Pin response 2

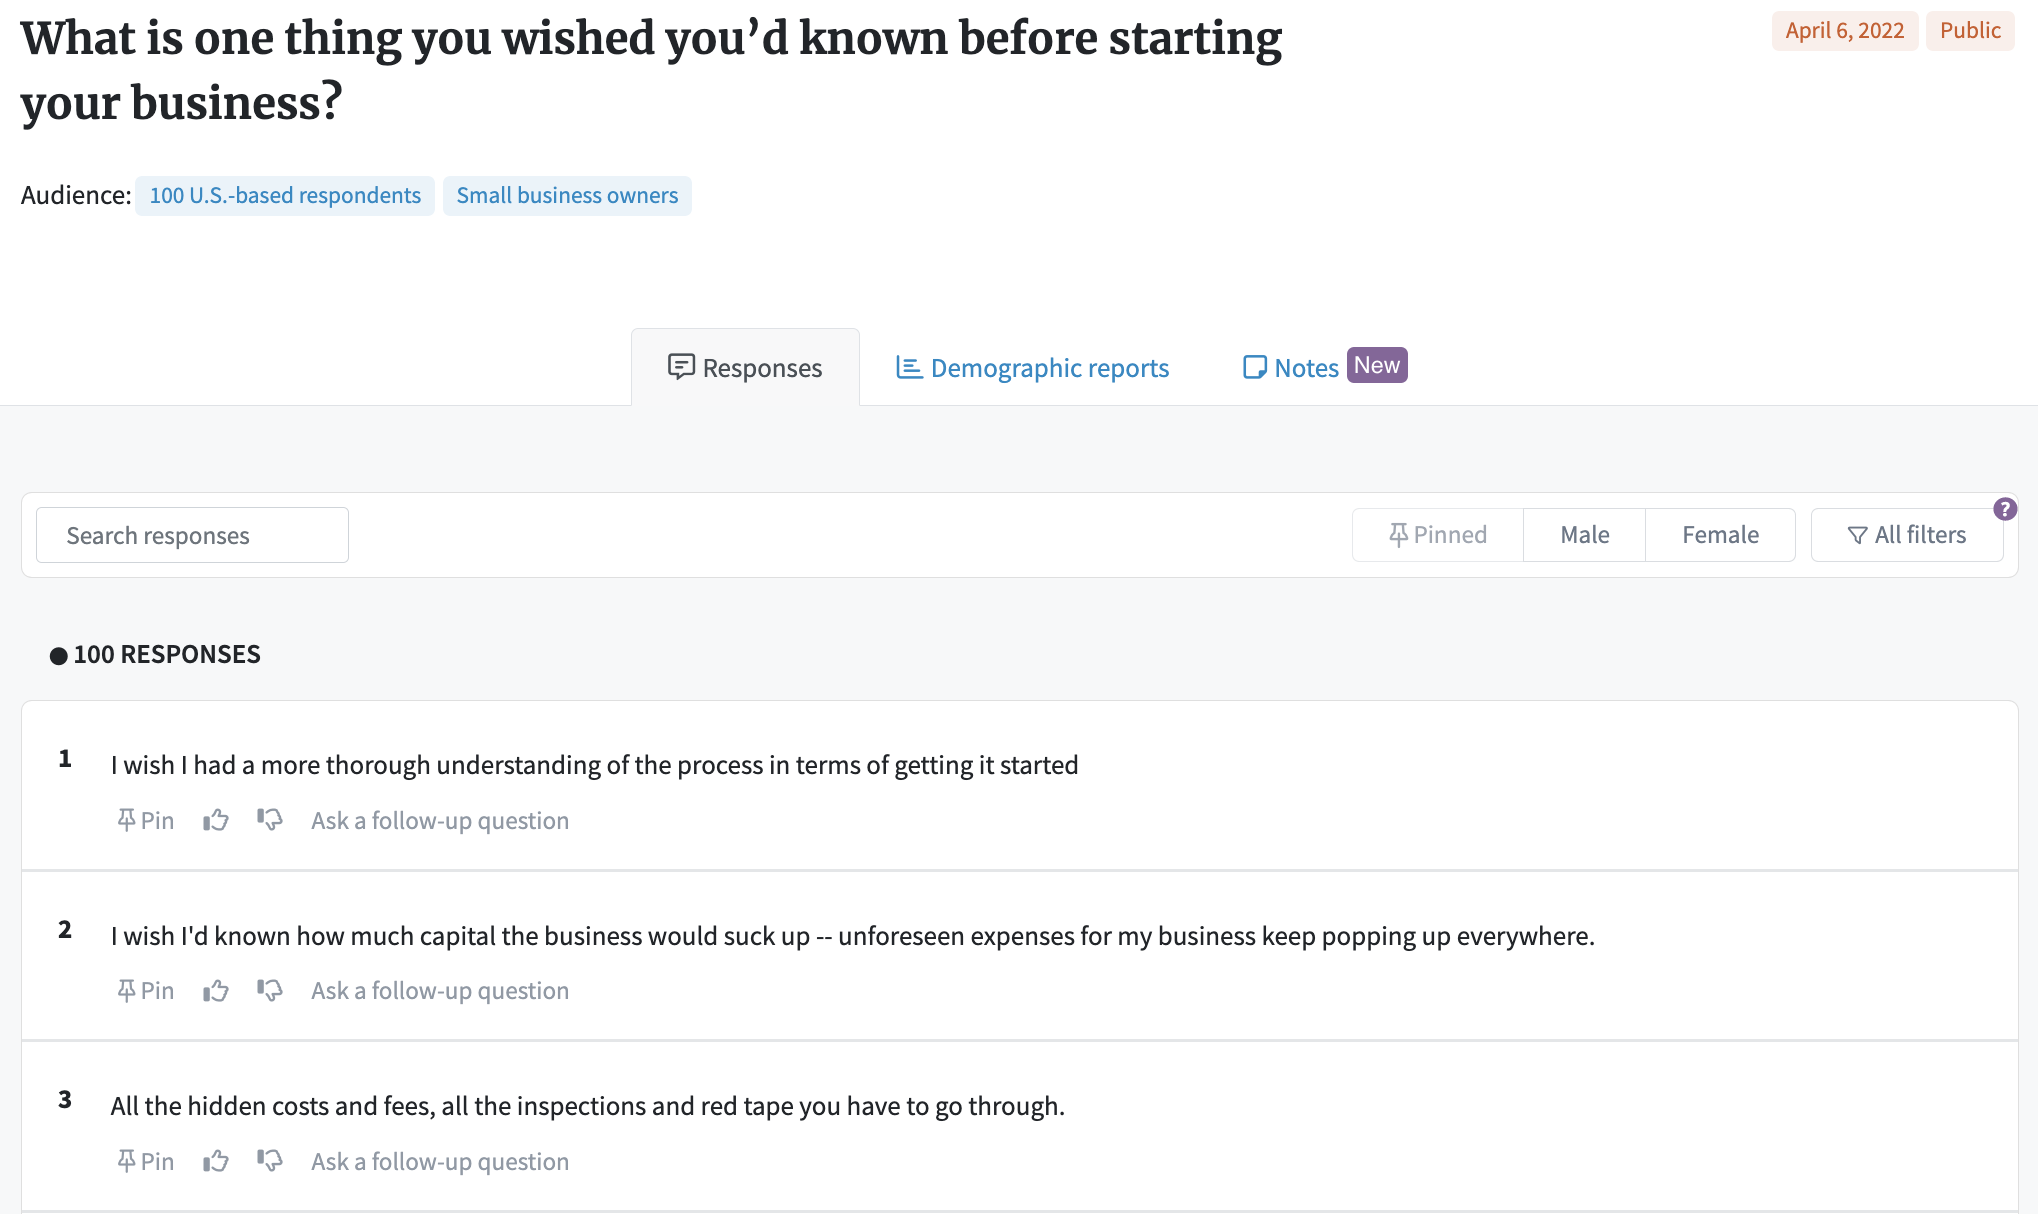(146, 991)
